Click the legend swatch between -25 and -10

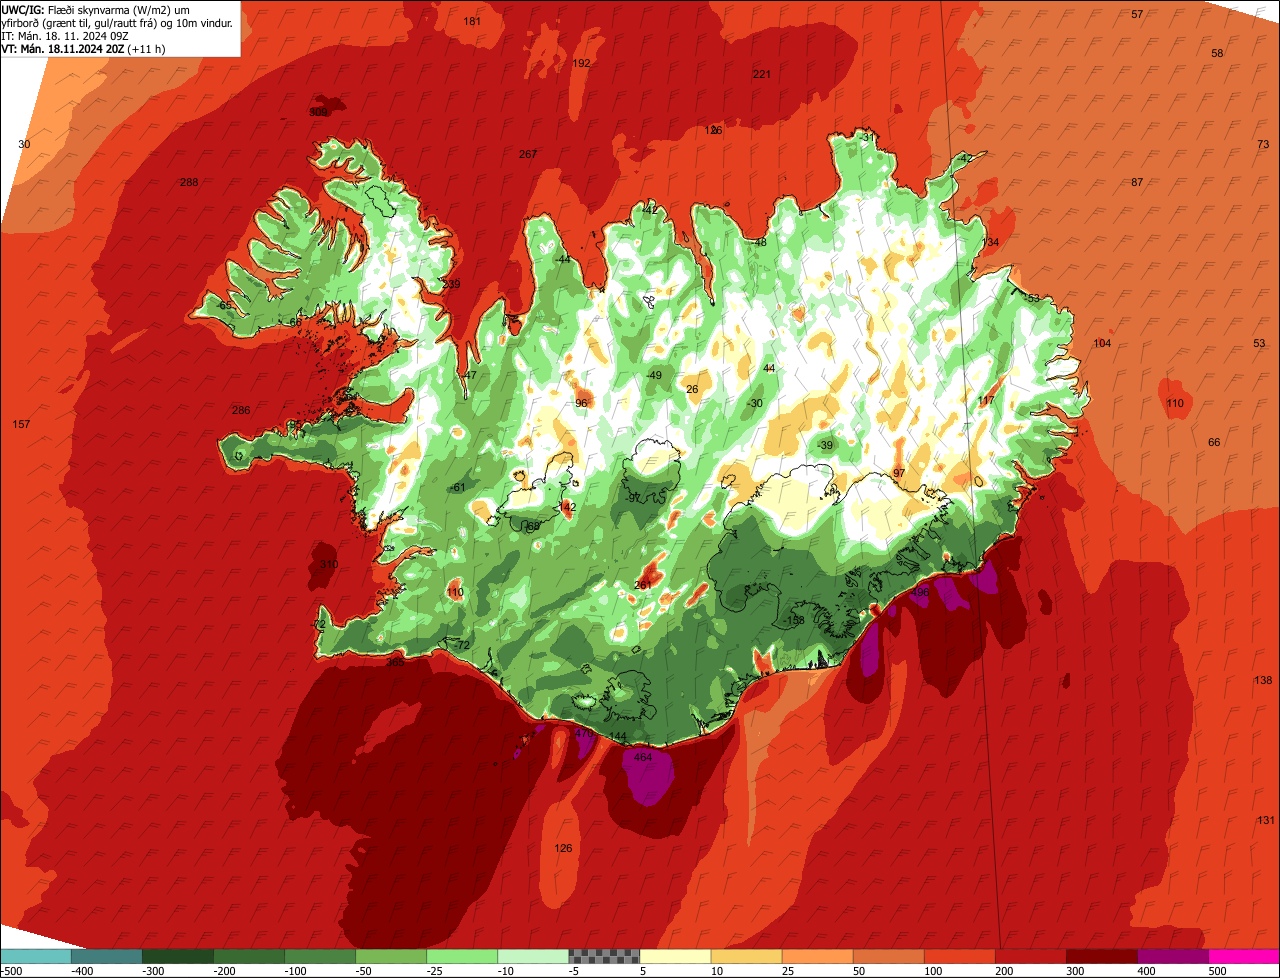point(461,956)
